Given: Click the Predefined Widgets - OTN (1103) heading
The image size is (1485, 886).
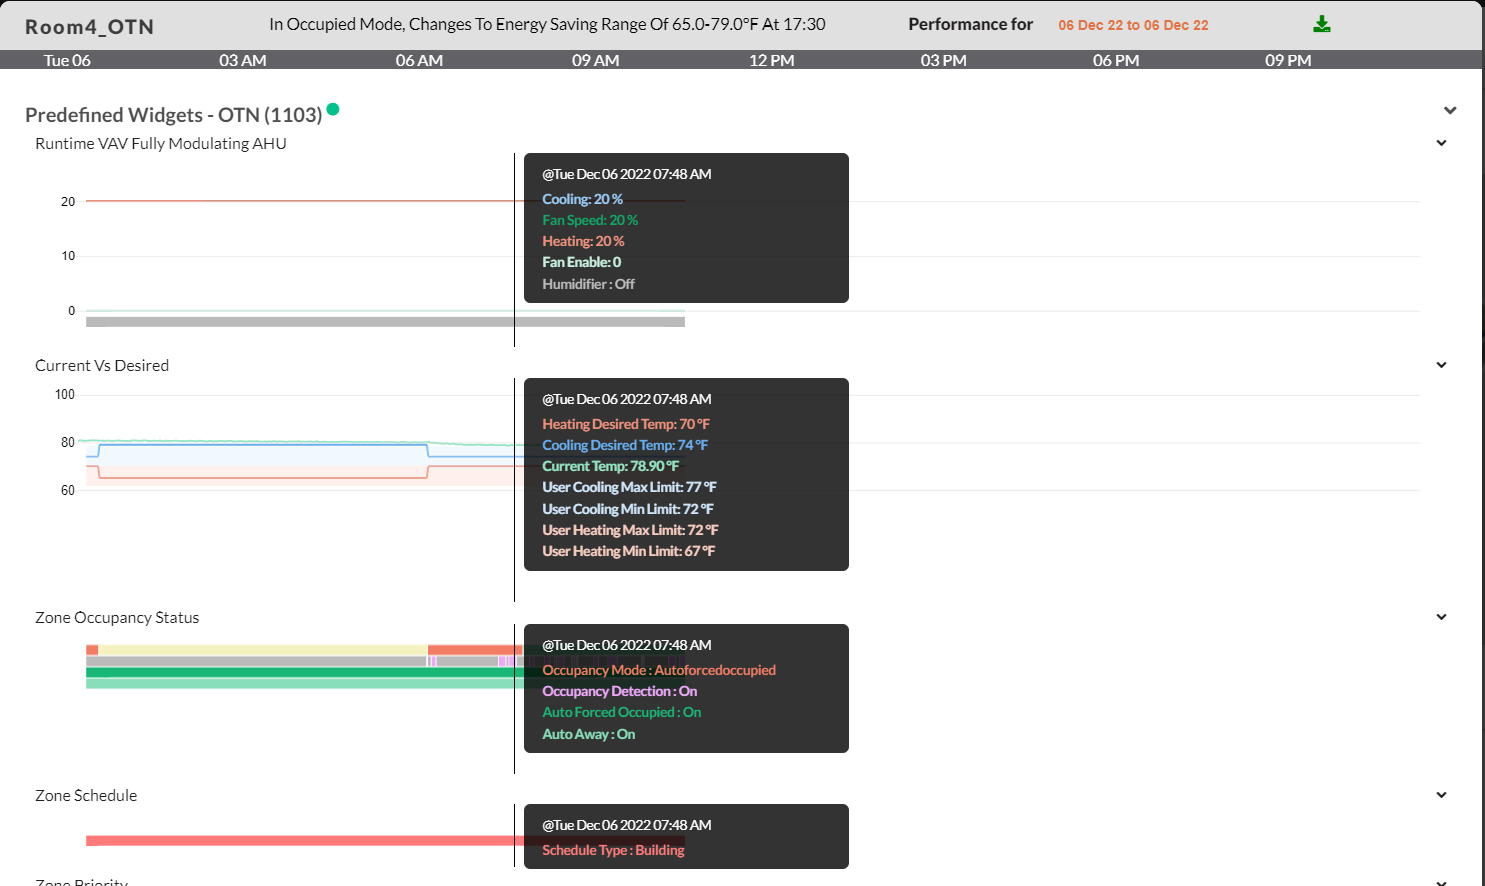Looking at the screenshot, I should point(173,115).
